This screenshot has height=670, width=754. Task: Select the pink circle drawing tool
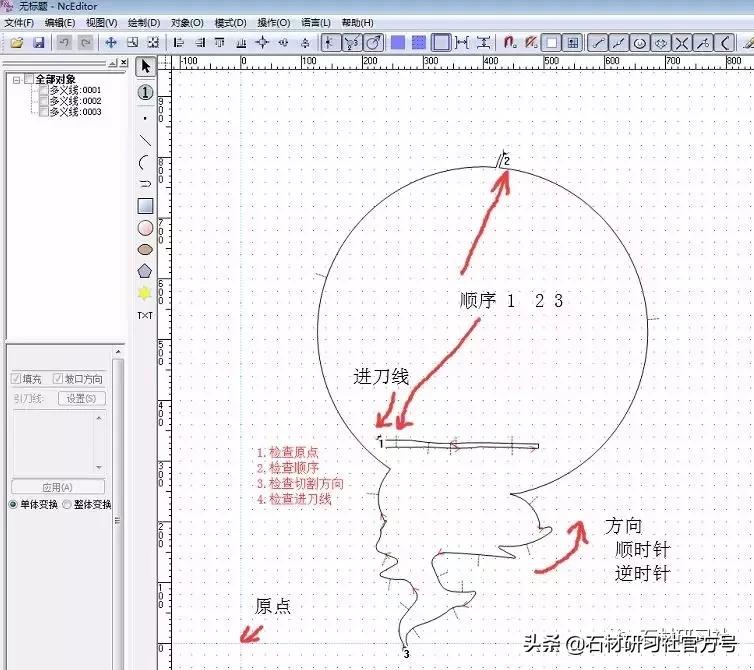click(145, 228)
